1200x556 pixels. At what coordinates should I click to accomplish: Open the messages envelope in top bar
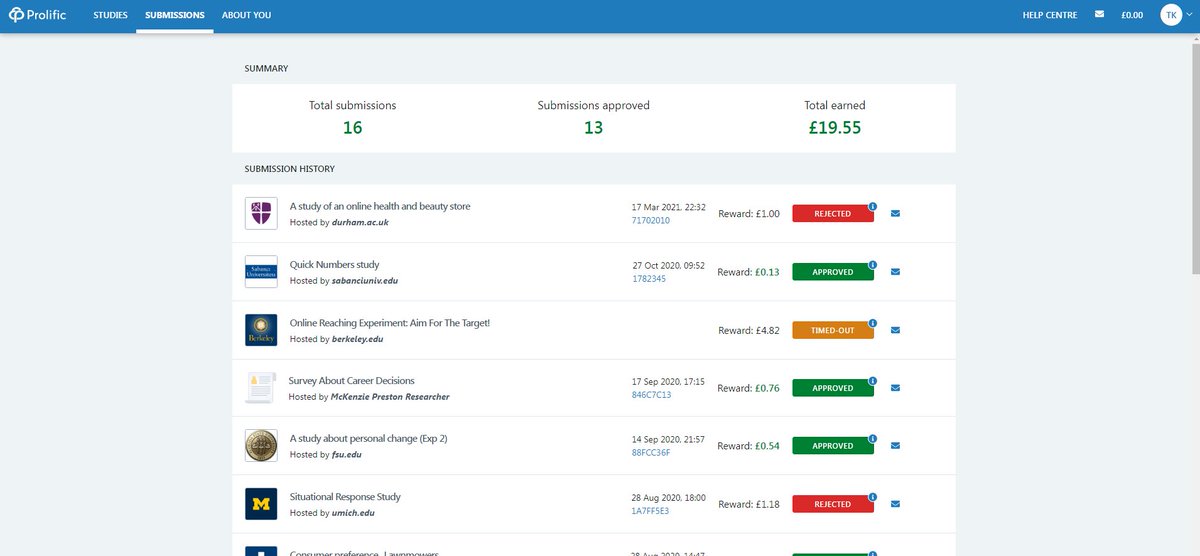(1099, 15)
